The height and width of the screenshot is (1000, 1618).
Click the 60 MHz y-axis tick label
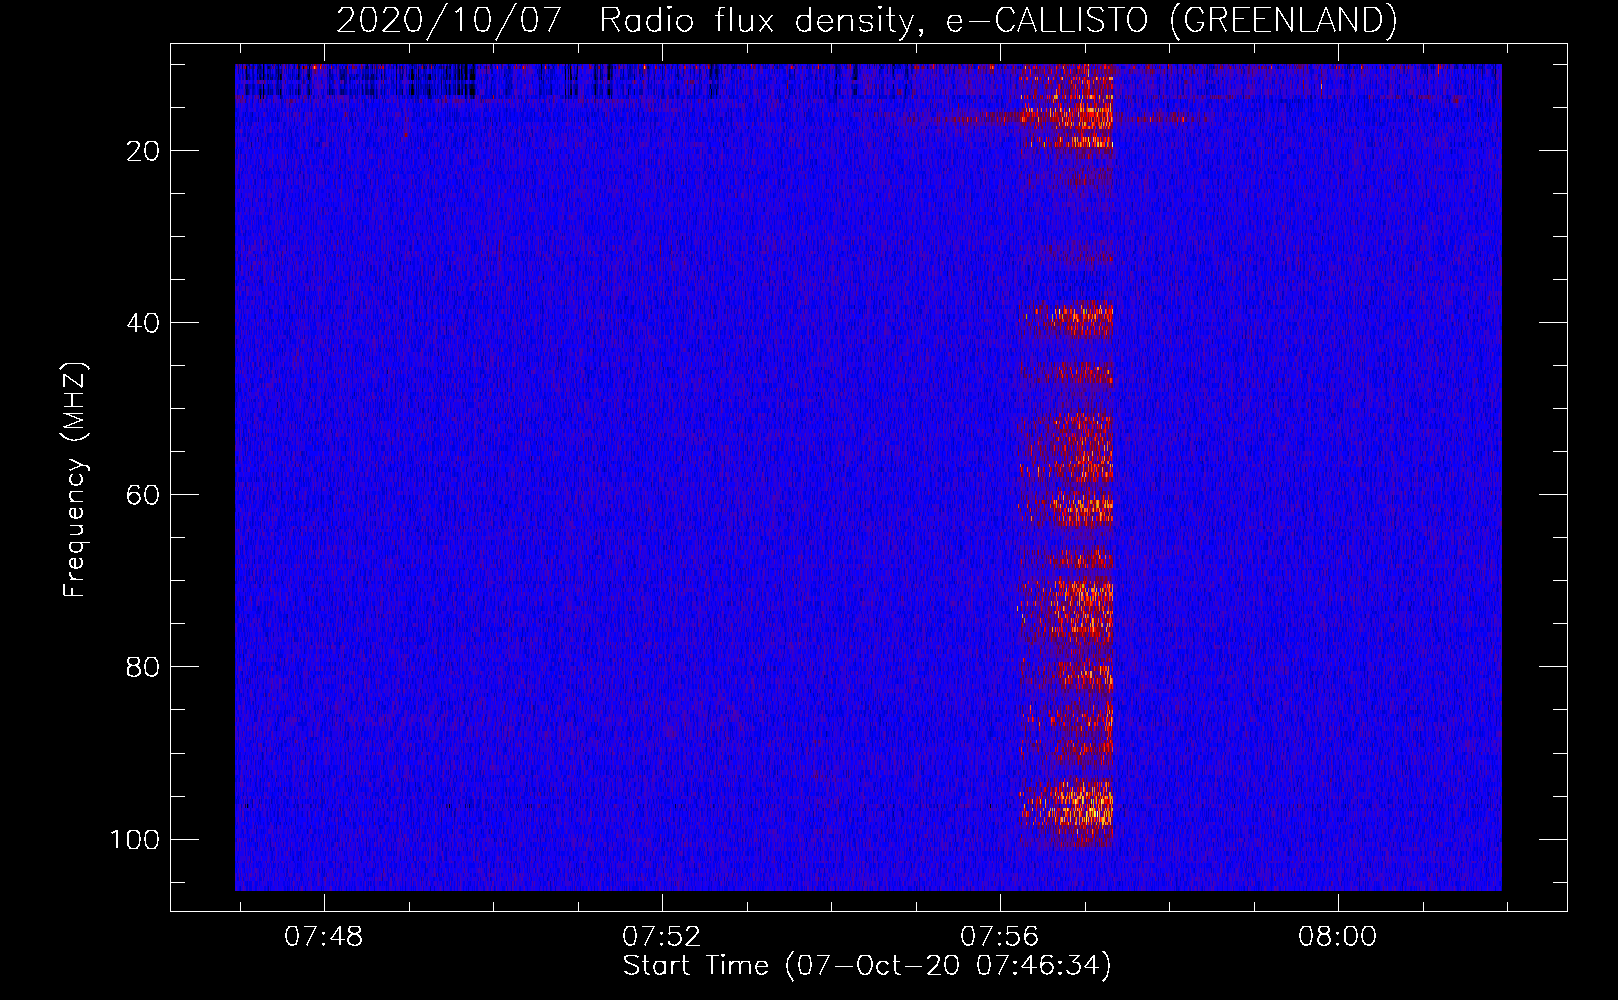(143, 495)
